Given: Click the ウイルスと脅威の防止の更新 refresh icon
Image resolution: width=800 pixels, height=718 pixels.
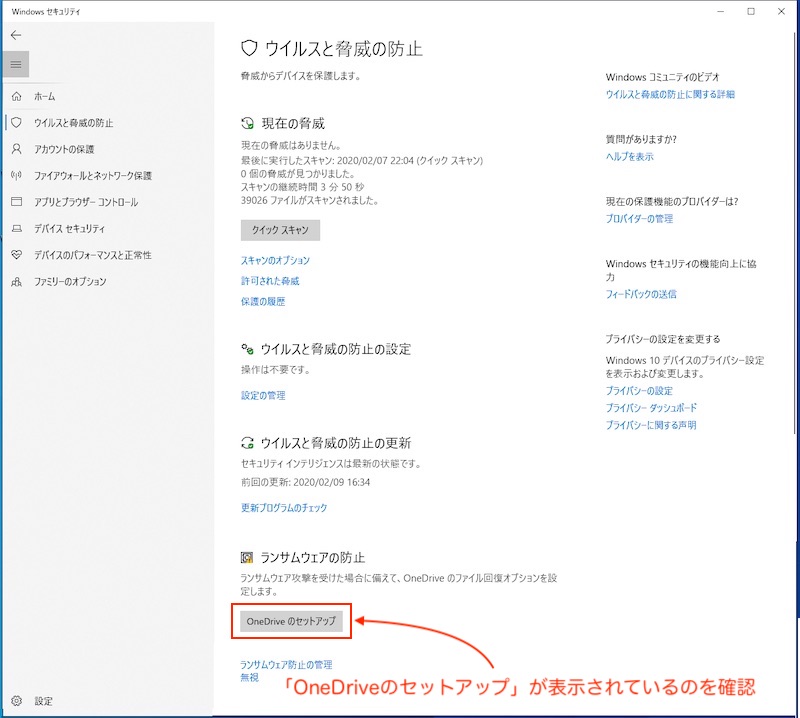Looking at the screenshot, I should (247, 442).
